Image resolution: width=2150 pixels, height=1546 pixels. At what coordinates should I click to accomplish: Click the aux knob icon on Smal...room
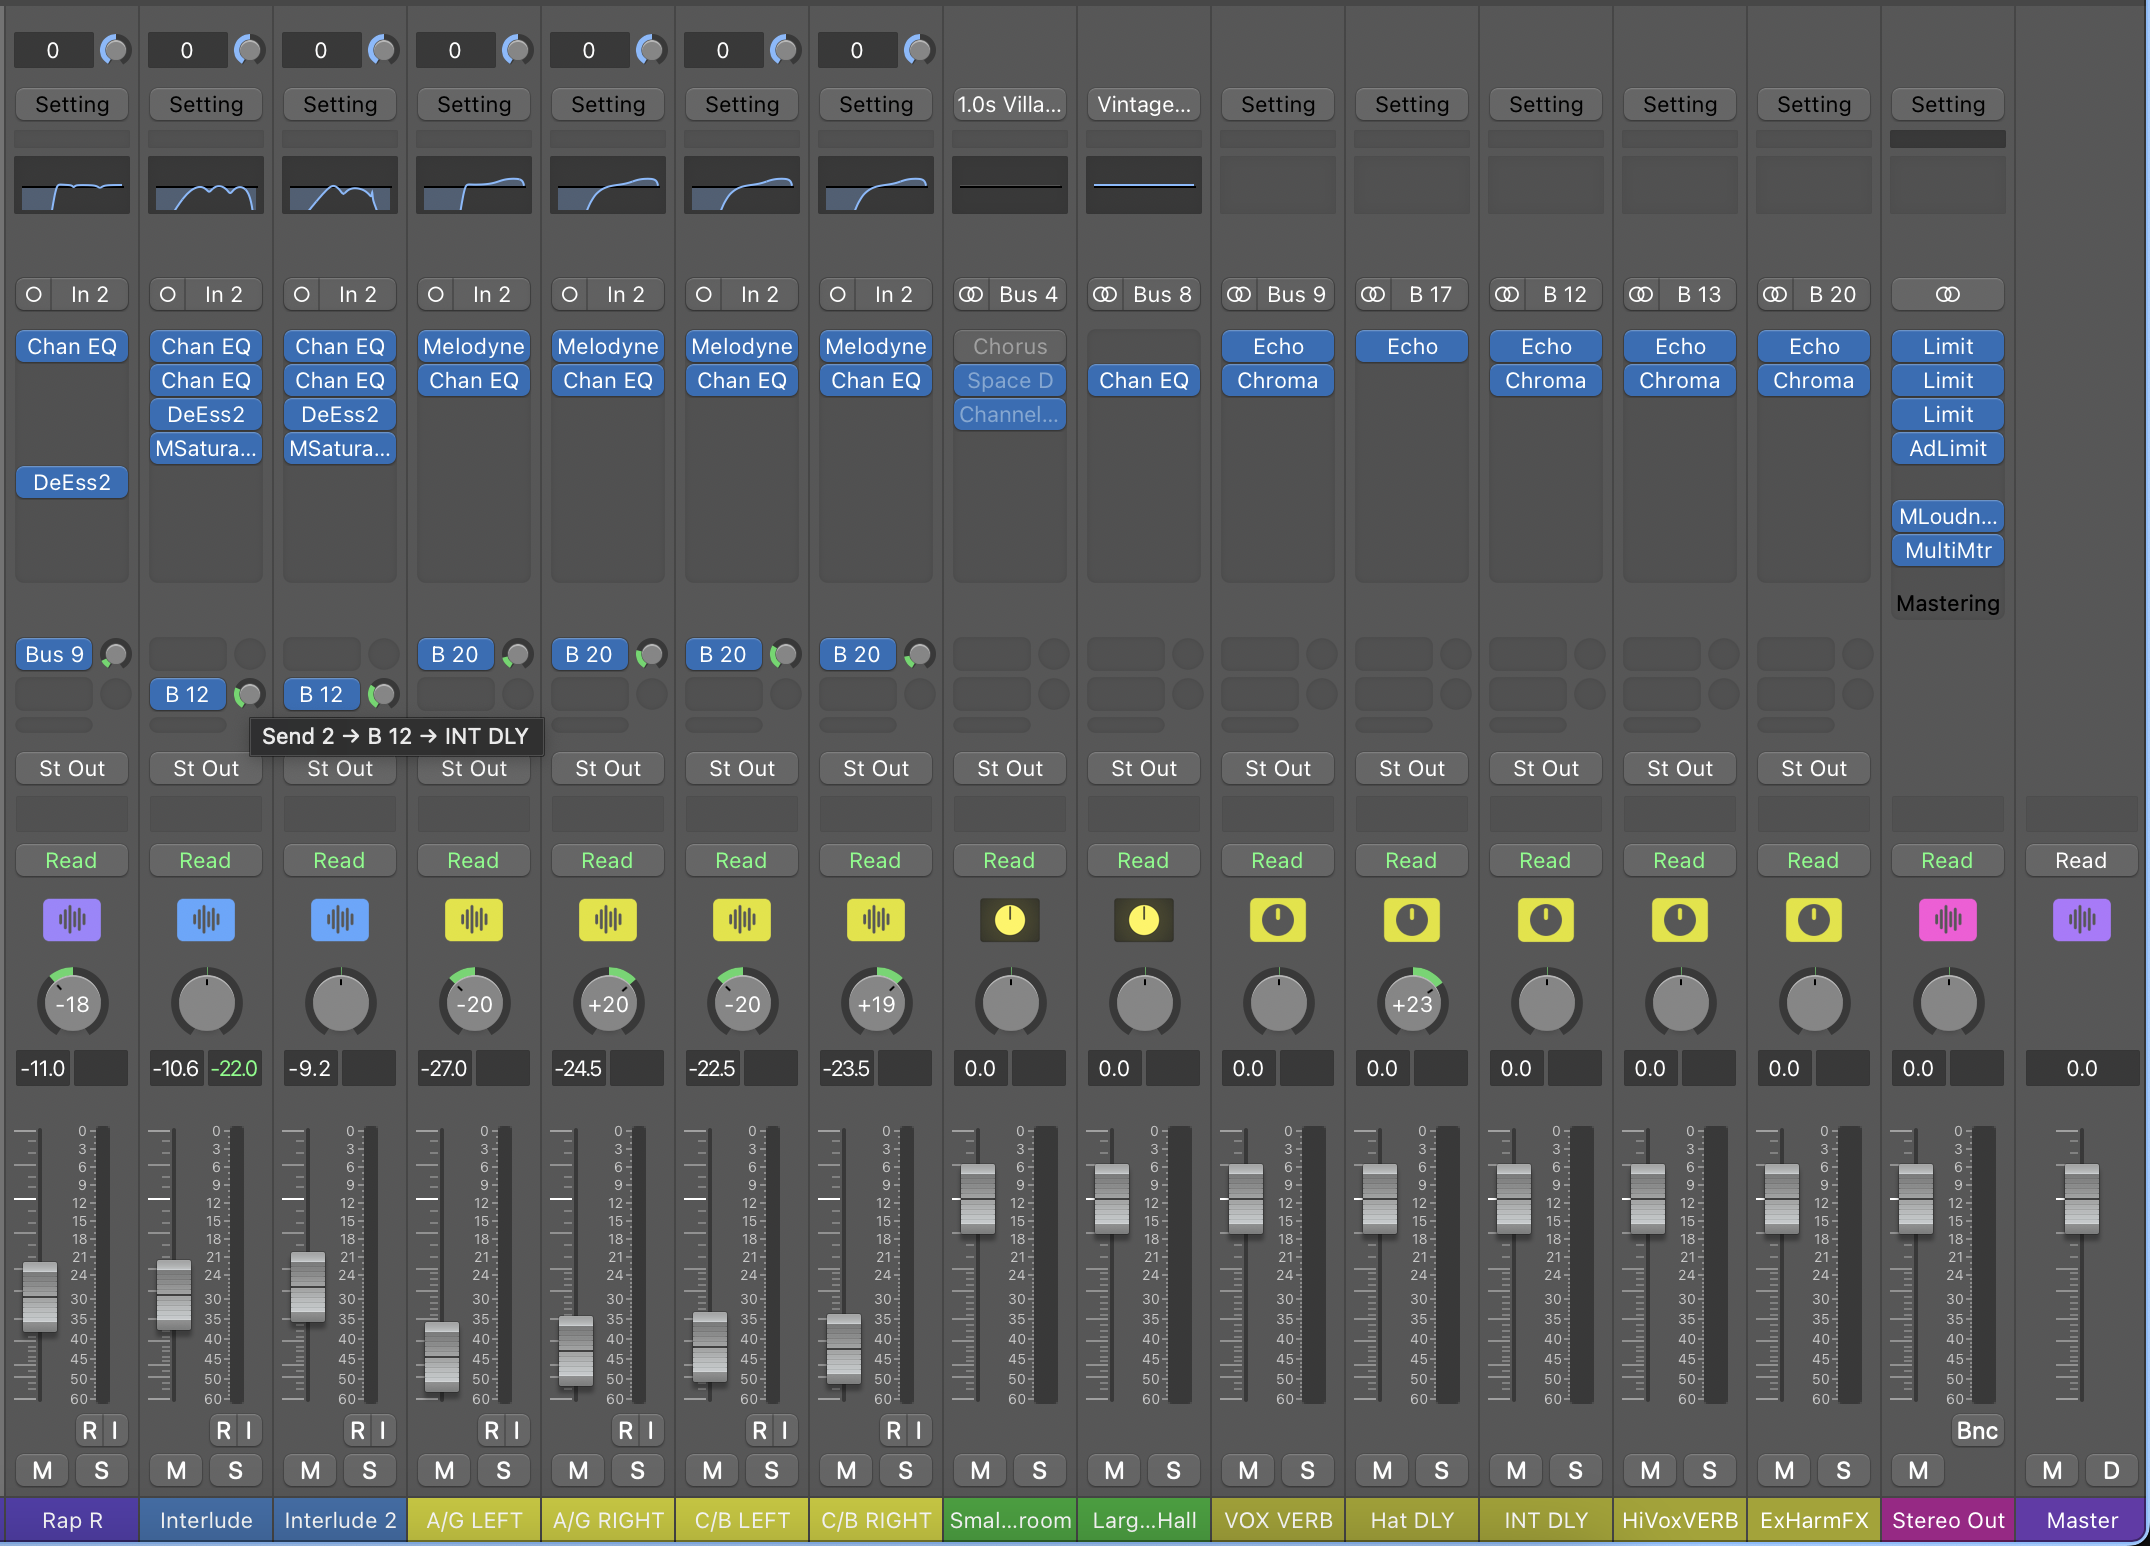point(1010,919)
